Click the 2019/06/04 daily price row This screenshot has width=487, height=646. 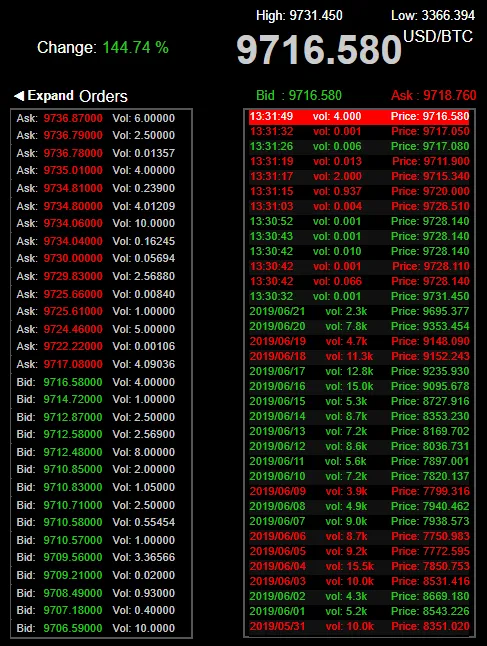[x=359, y=566]
